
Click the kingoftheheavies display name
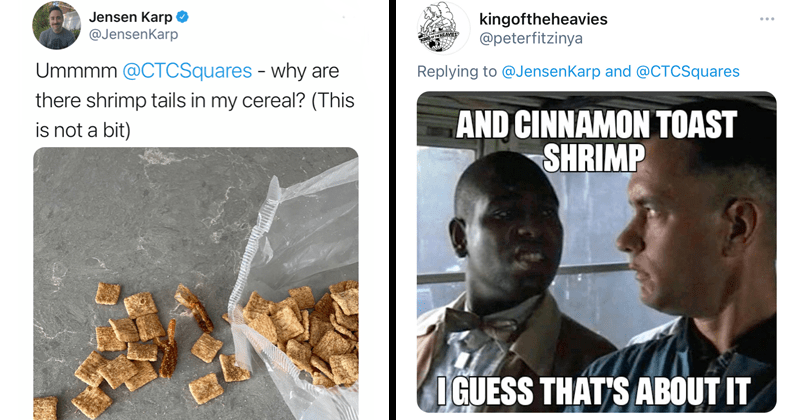point(543,19)
